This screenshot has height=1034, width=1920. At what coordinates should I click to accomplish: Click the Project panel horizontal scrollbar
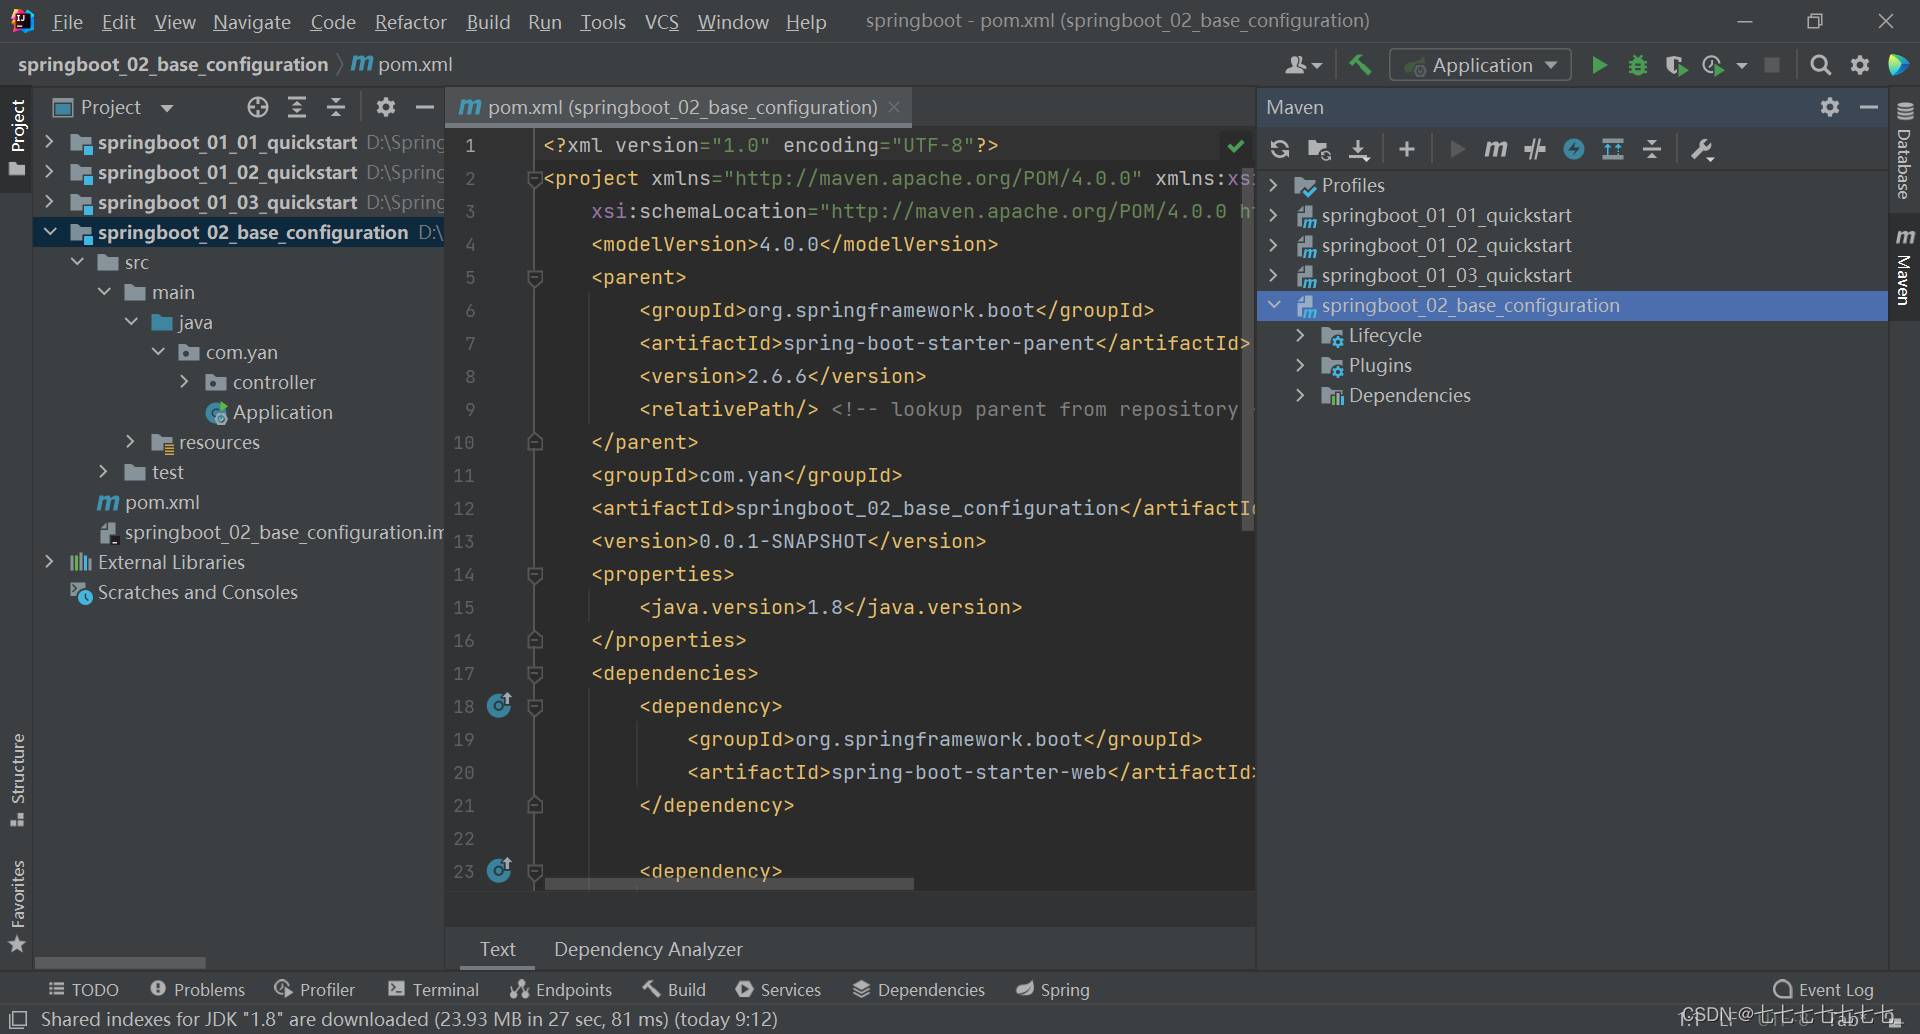[x=120, y=962]
